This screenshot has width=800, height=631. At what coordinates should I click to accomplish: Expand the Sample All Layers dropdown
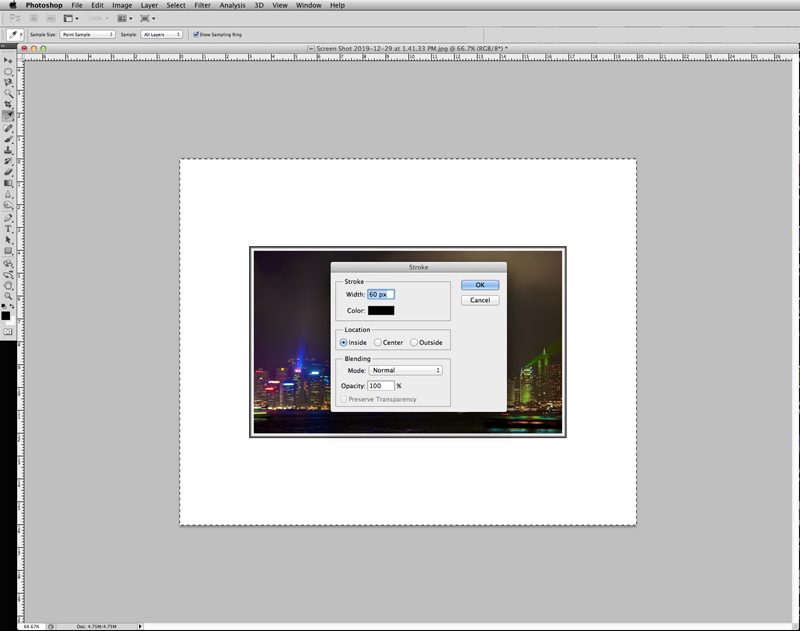(161, 34)
